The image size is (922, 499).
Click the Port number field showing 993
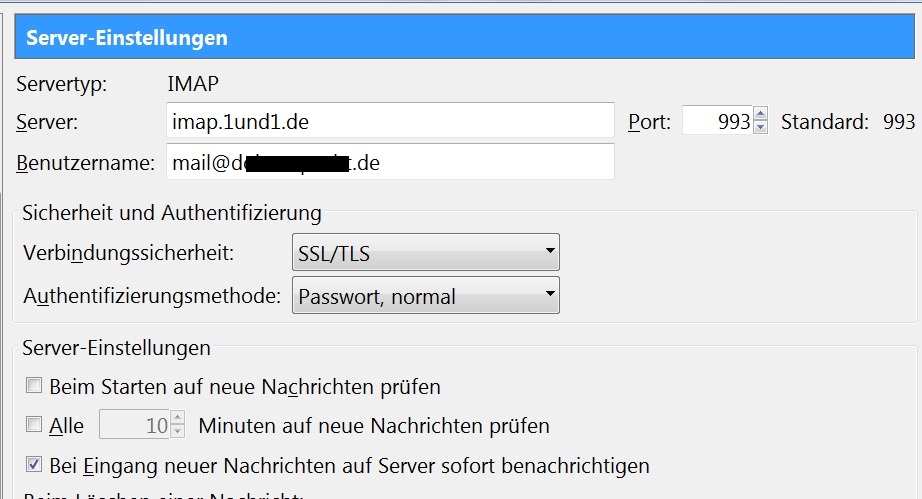[717, 122]
